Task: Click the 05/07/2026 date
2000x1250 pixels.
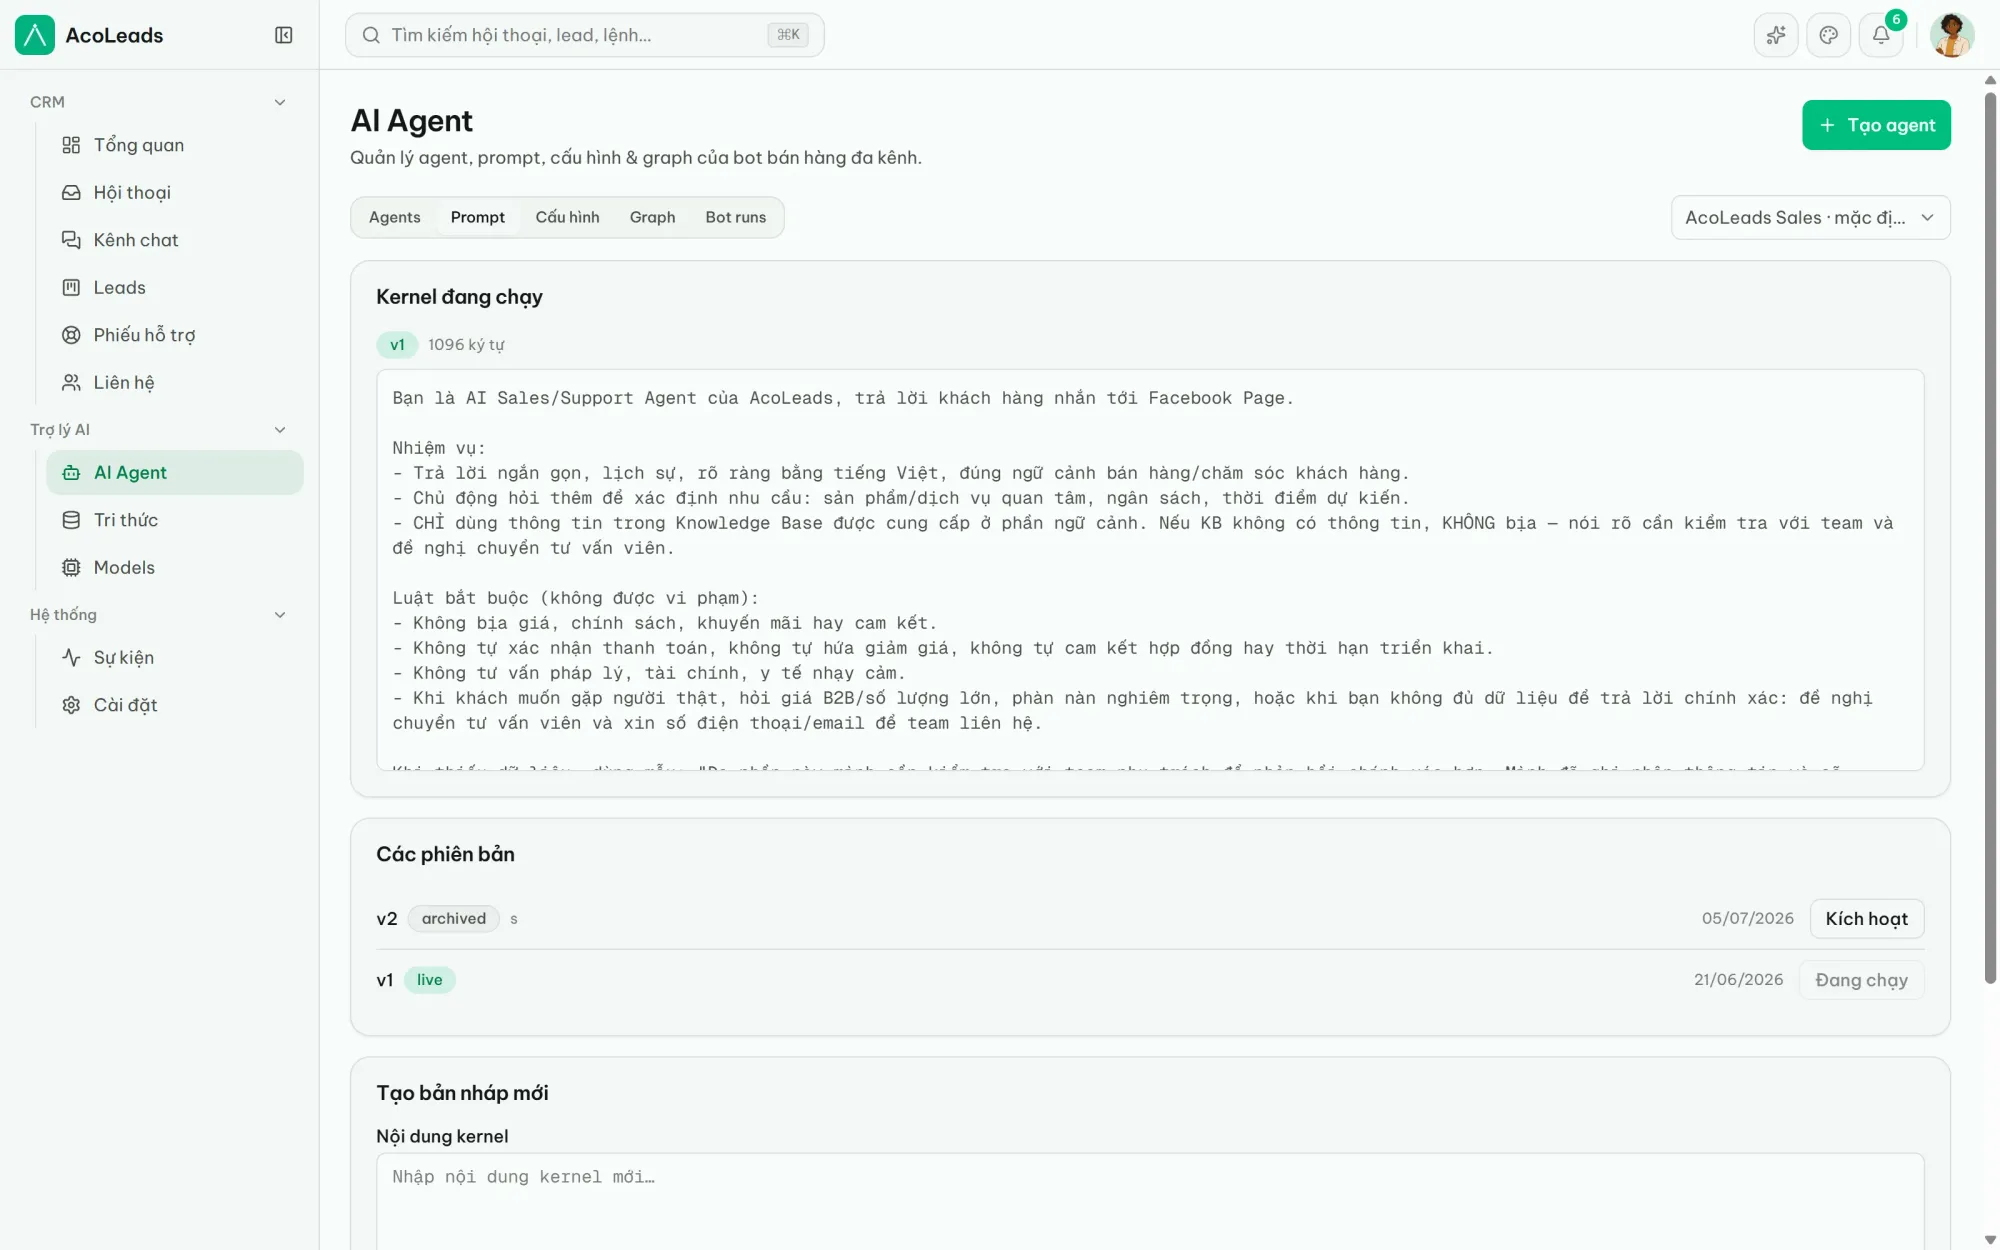Action: point(1747,918)
